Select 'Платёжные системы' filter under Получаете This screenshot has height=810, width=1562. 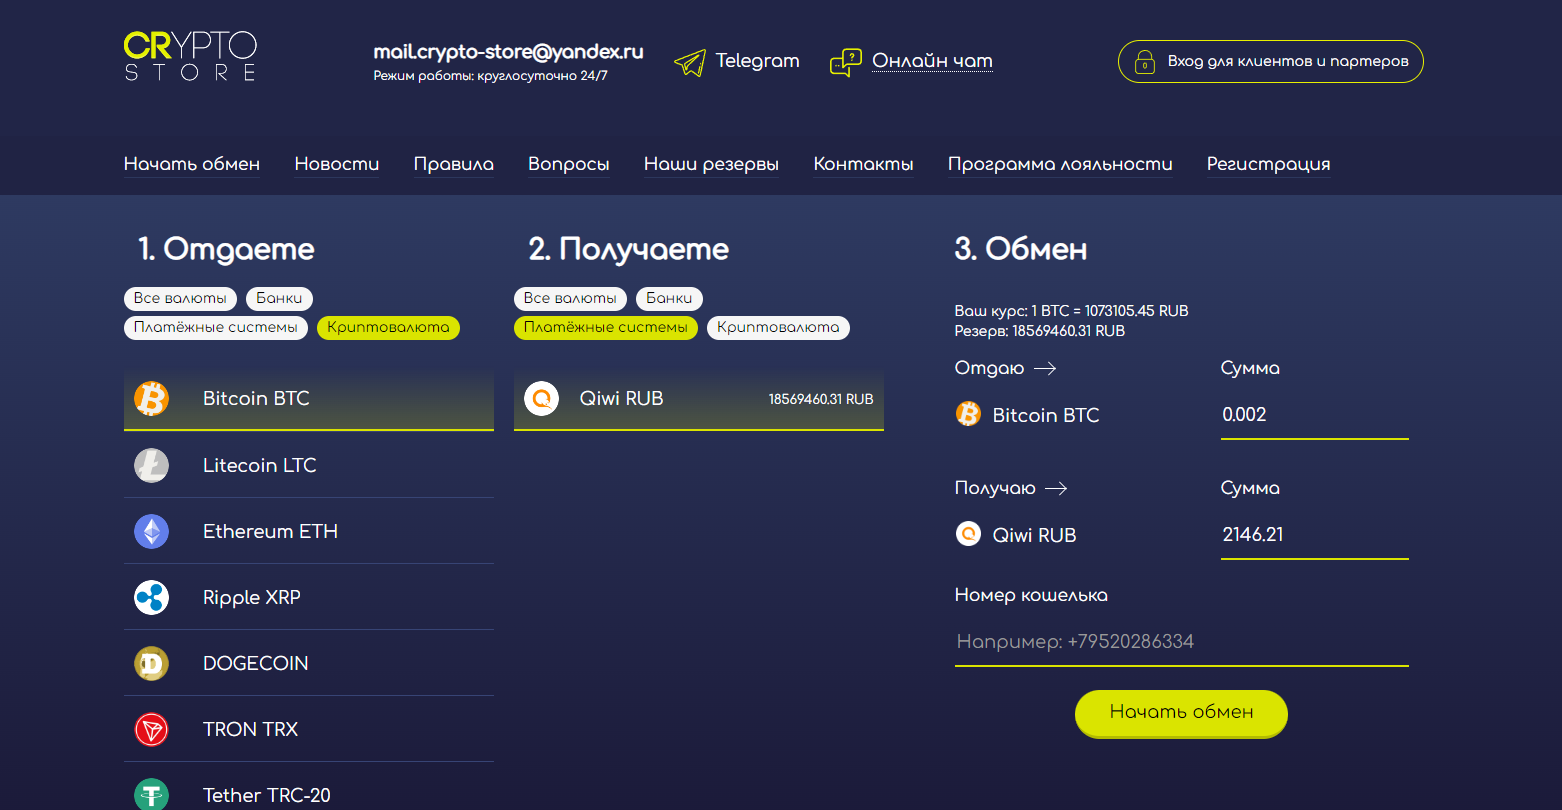[606, 327]
